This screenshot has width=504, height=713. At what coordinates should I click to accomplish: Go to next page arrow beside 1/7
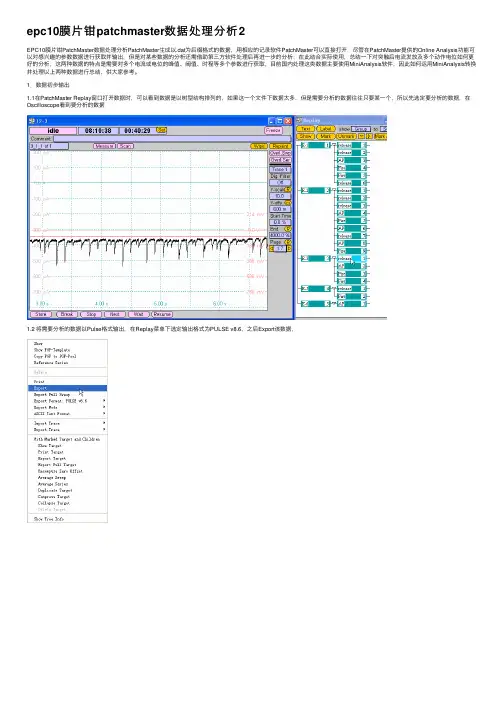tap(289, 249)
